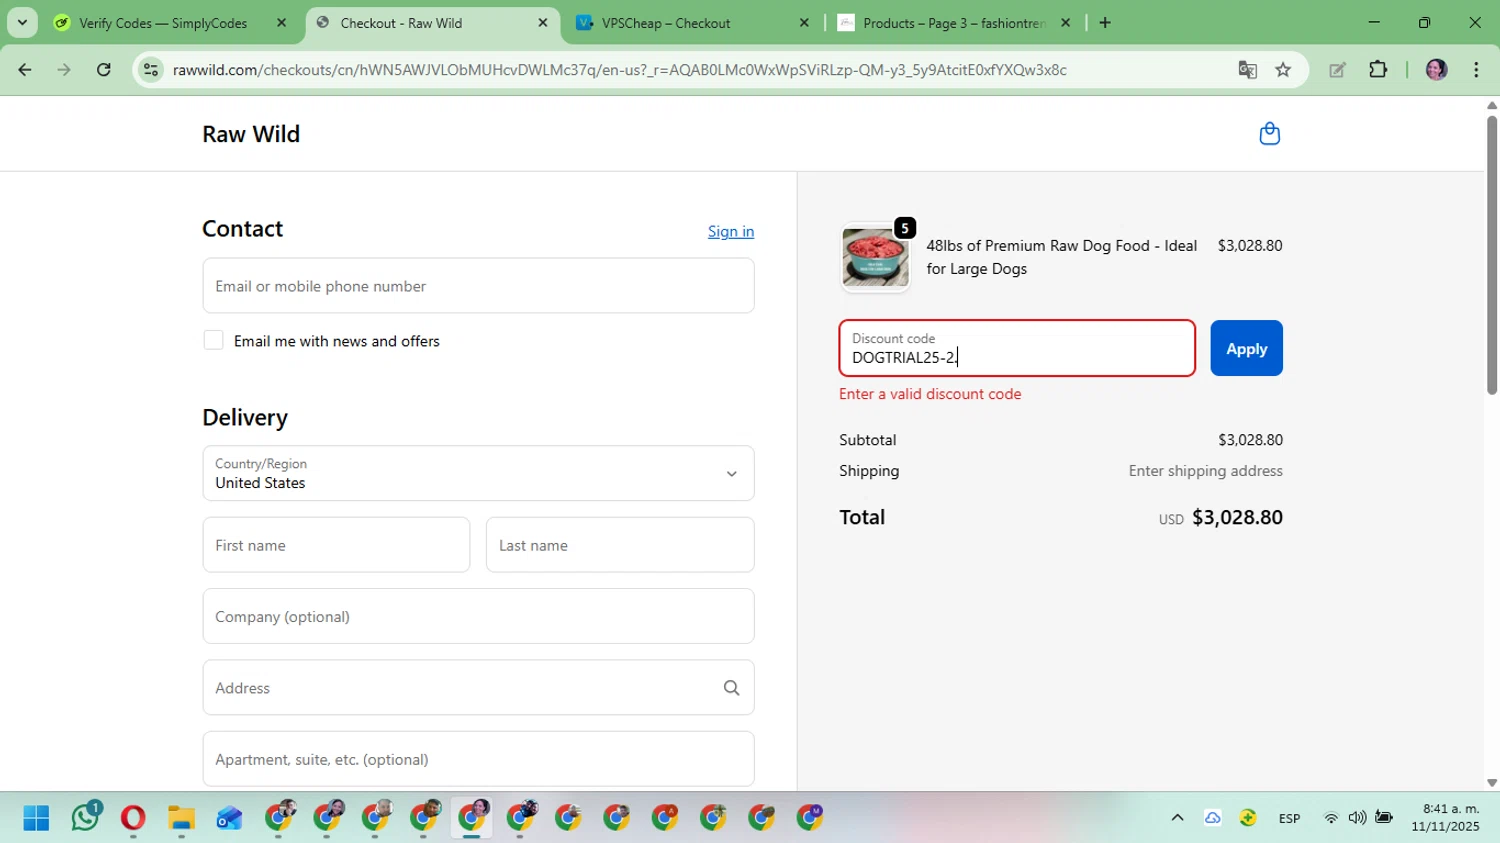
Task: Open WhatsApp from the taskbar
Action: tap(85, 817)
